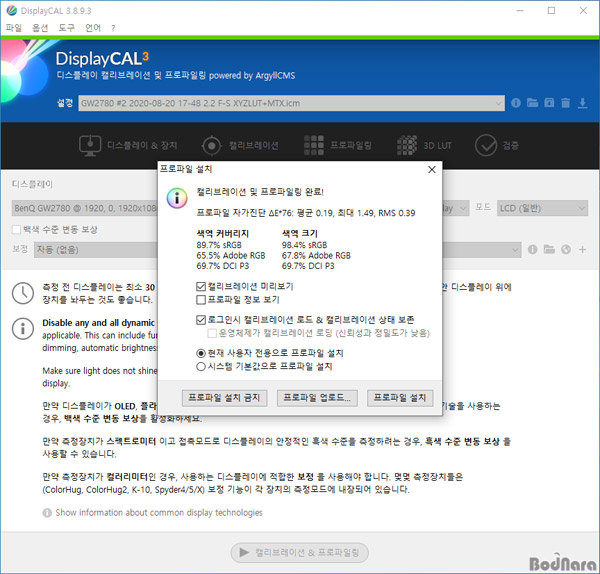This screenshot has width=600, height=574.
Task: Open the ? help menu
Action: [113, 28]
